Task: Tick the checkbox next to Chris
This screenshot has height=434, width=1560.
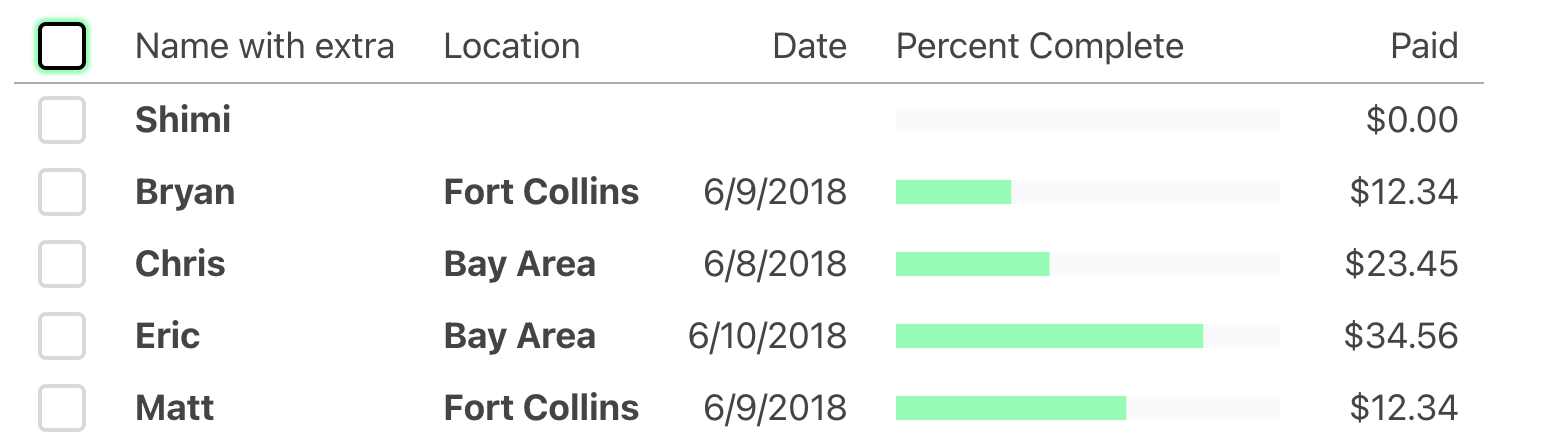Action: (x=62, y=264)
